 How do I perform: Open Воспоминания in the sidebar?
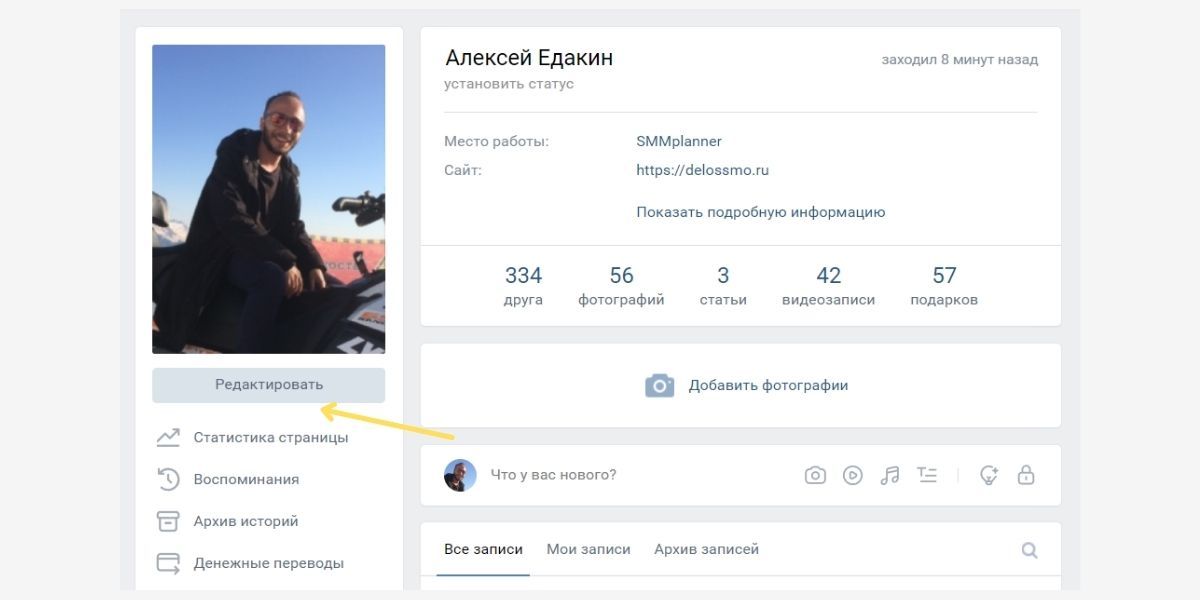click(228, 479)
